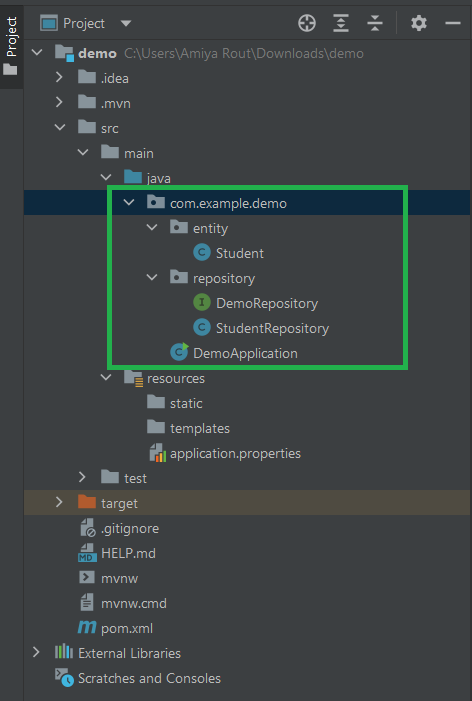The image size is (472, 701).
Task: Select the vertical Project sidebar tab
Action: coord(11,46)
